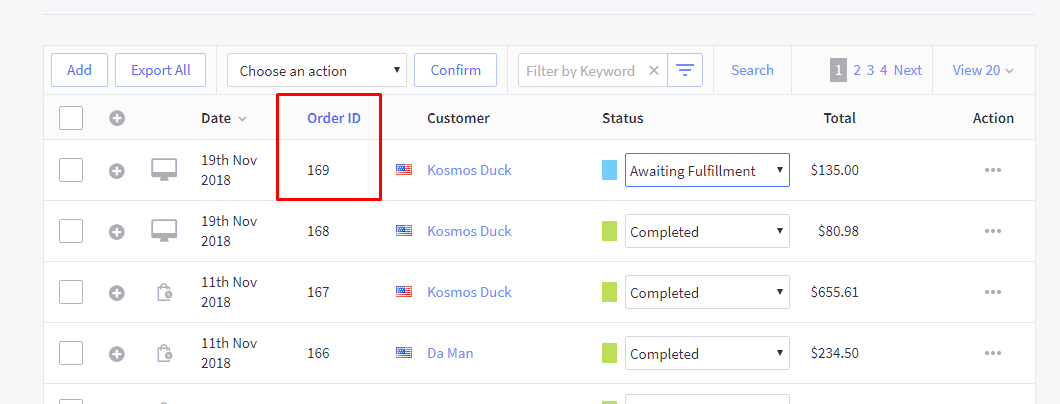Click the Export All button
Screen dimensions: 1060x404
pos(161,70)
